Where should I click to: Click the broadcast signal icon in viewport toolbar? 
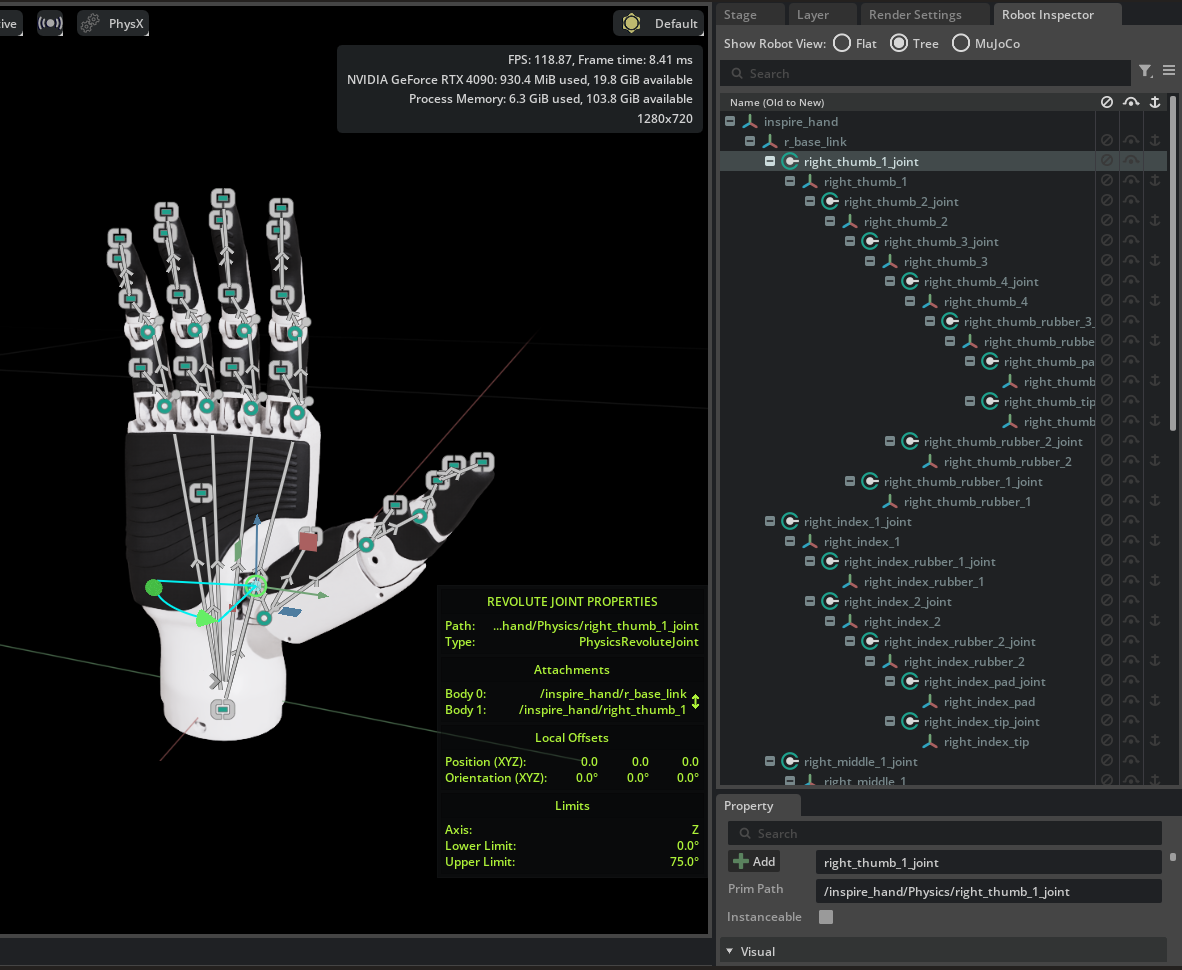coord(51,23)
